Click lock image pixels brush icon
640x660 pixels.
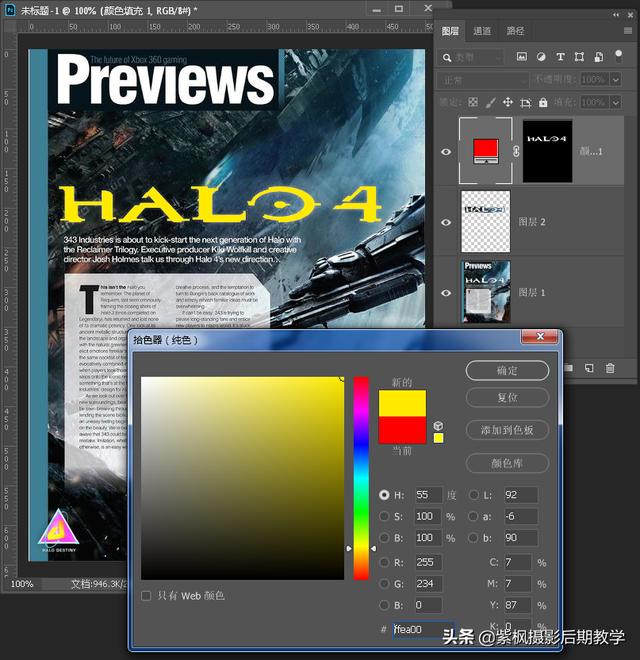490,102
